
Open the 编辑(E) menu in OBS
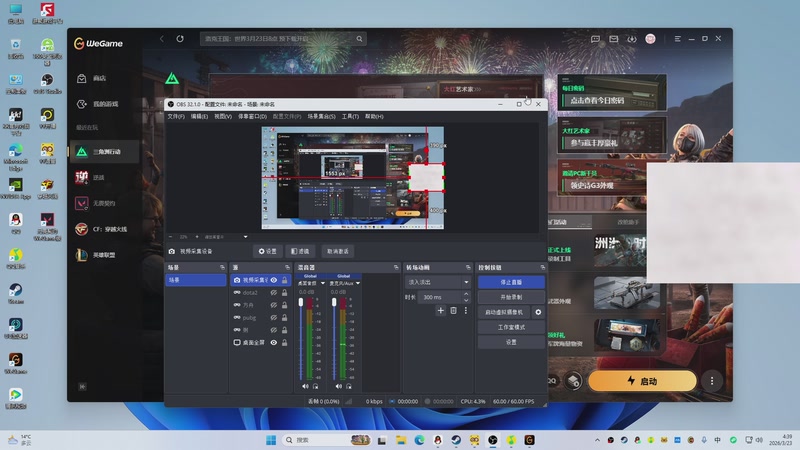(199, 116)
